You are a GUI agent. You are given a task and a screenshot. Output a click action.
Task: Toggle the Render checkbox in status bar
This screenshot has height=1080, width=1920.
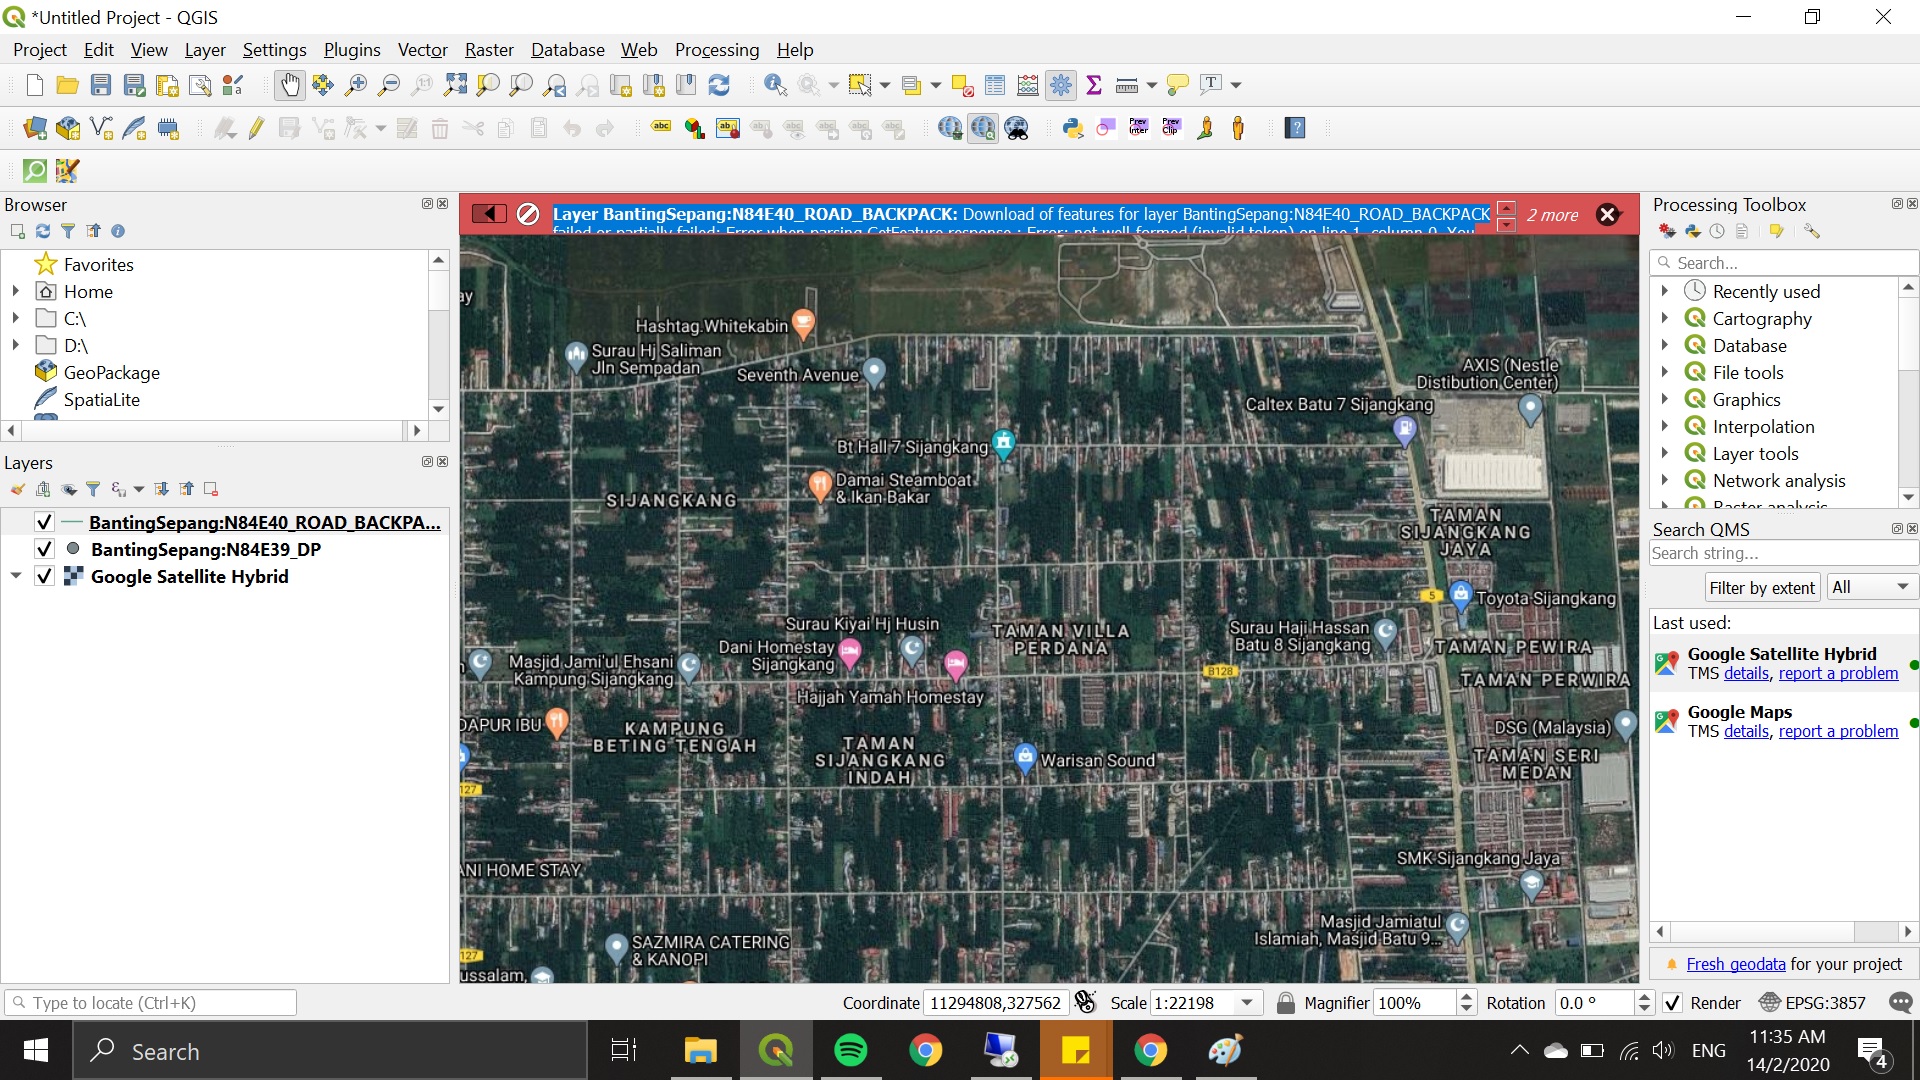pos(1674,1002)
